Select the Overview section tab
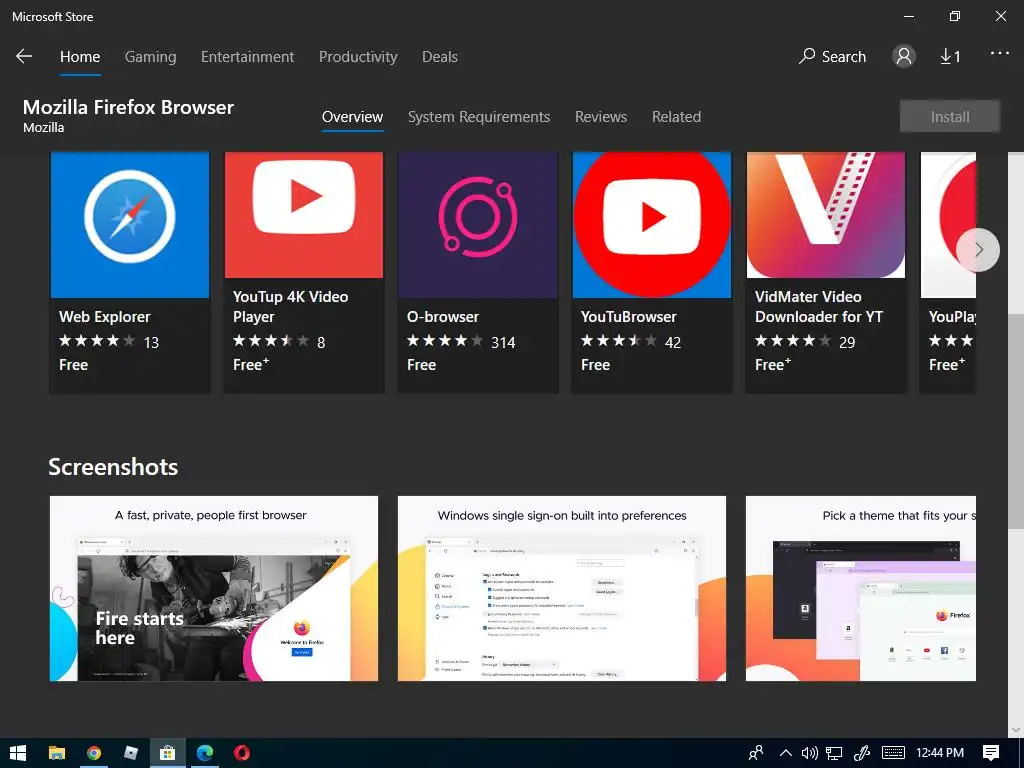The image size is (1024, 768). (x=353, y=117)
